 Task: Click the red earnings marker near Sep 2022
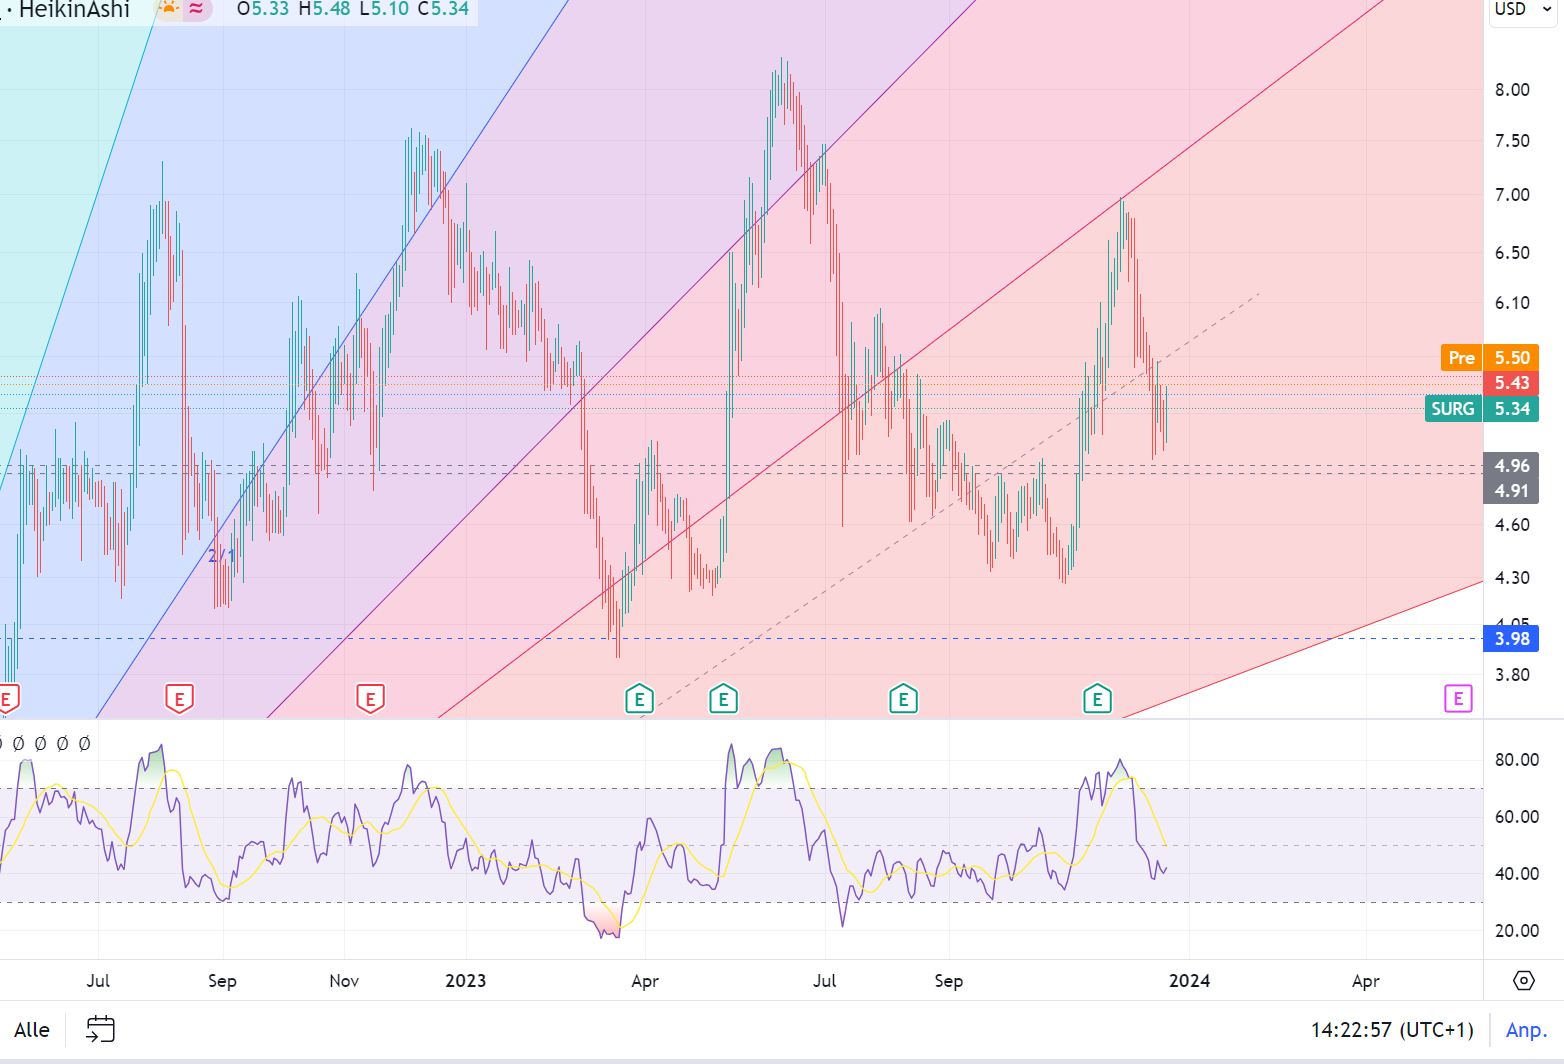(x=179, y=699)
